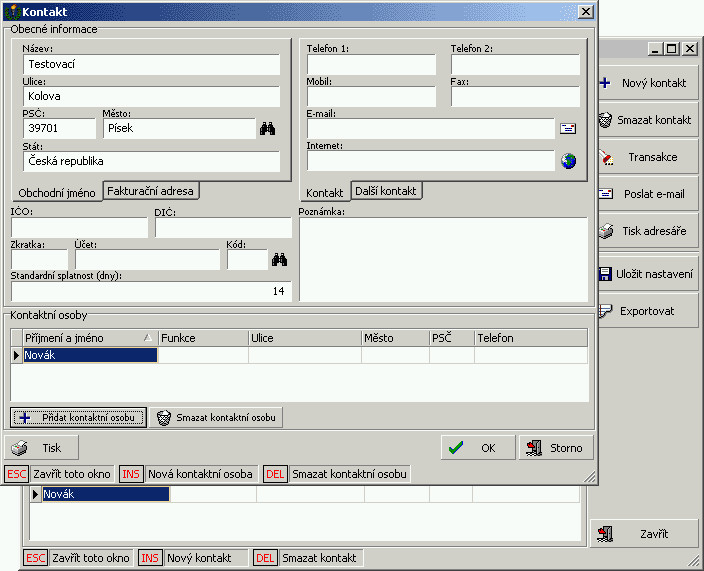Click the Název field containing Testovací
The image size is (704, 571).
(x=151, y=64)
